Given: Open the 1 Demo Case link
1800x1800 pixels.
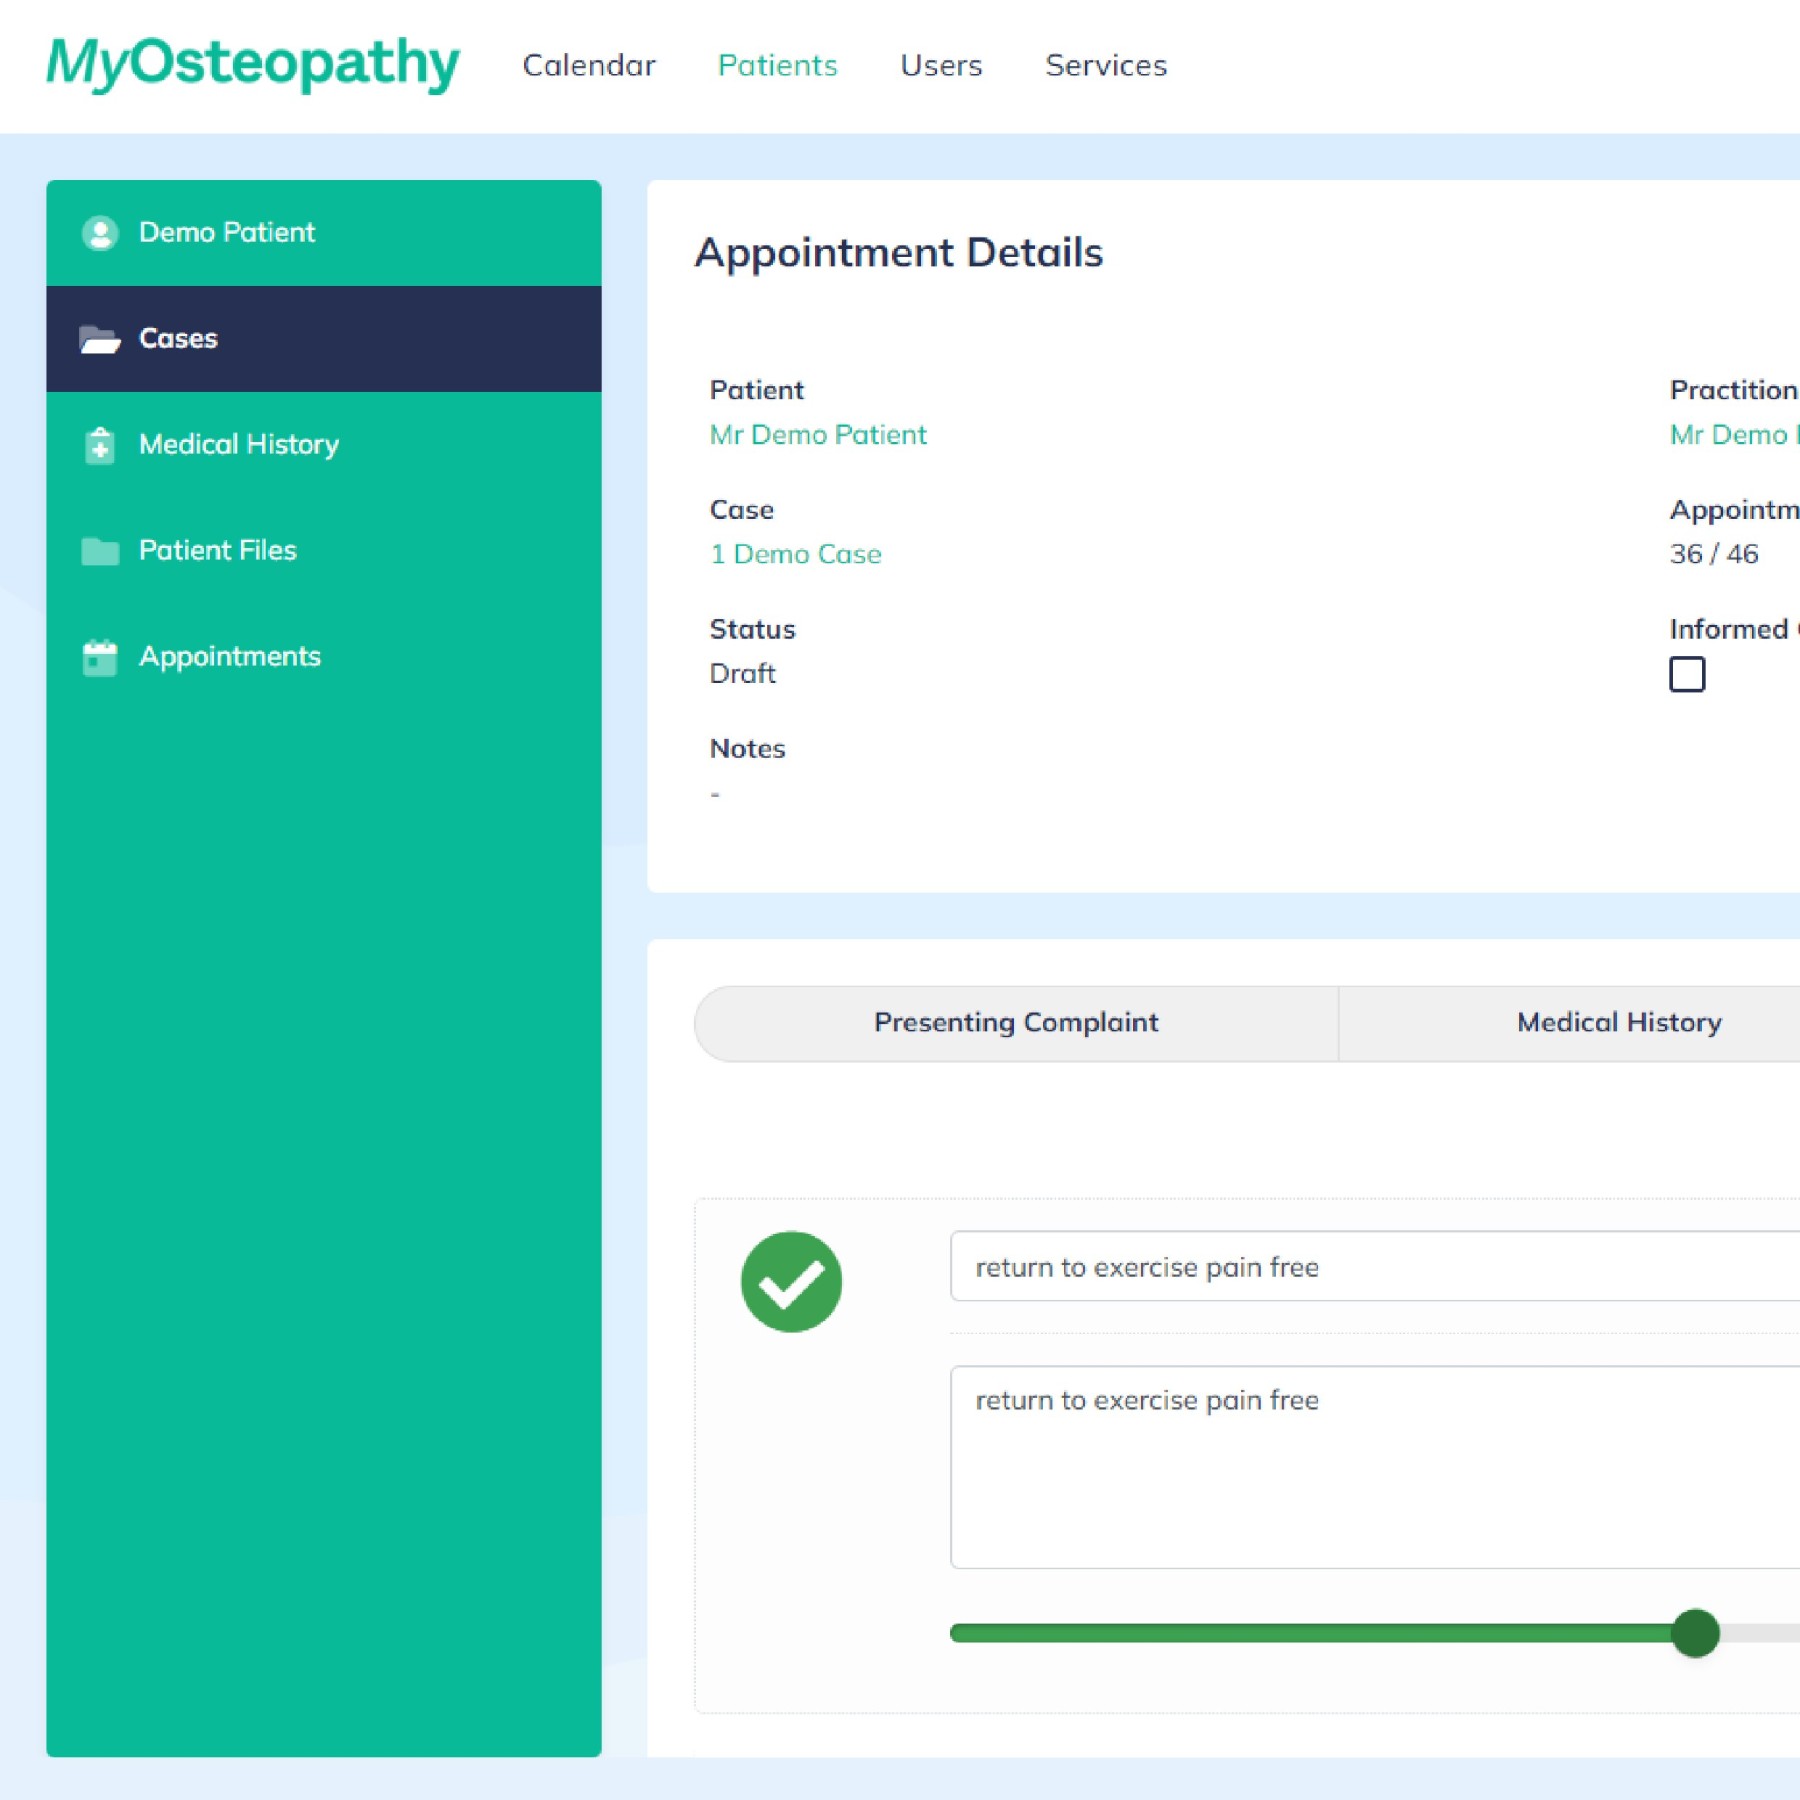Looking at the screenshot, I should [x=796, y=555].
